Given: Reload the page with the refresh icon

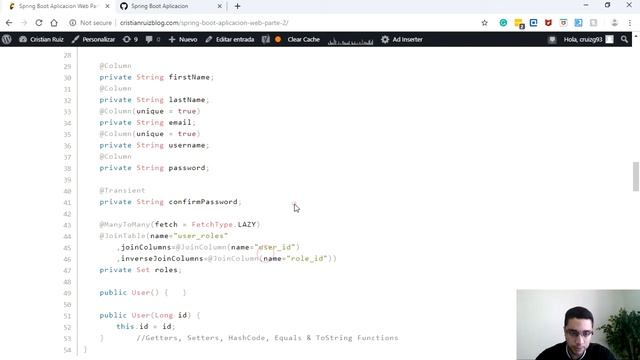Looking at the screenshot, I should point(39,23).
